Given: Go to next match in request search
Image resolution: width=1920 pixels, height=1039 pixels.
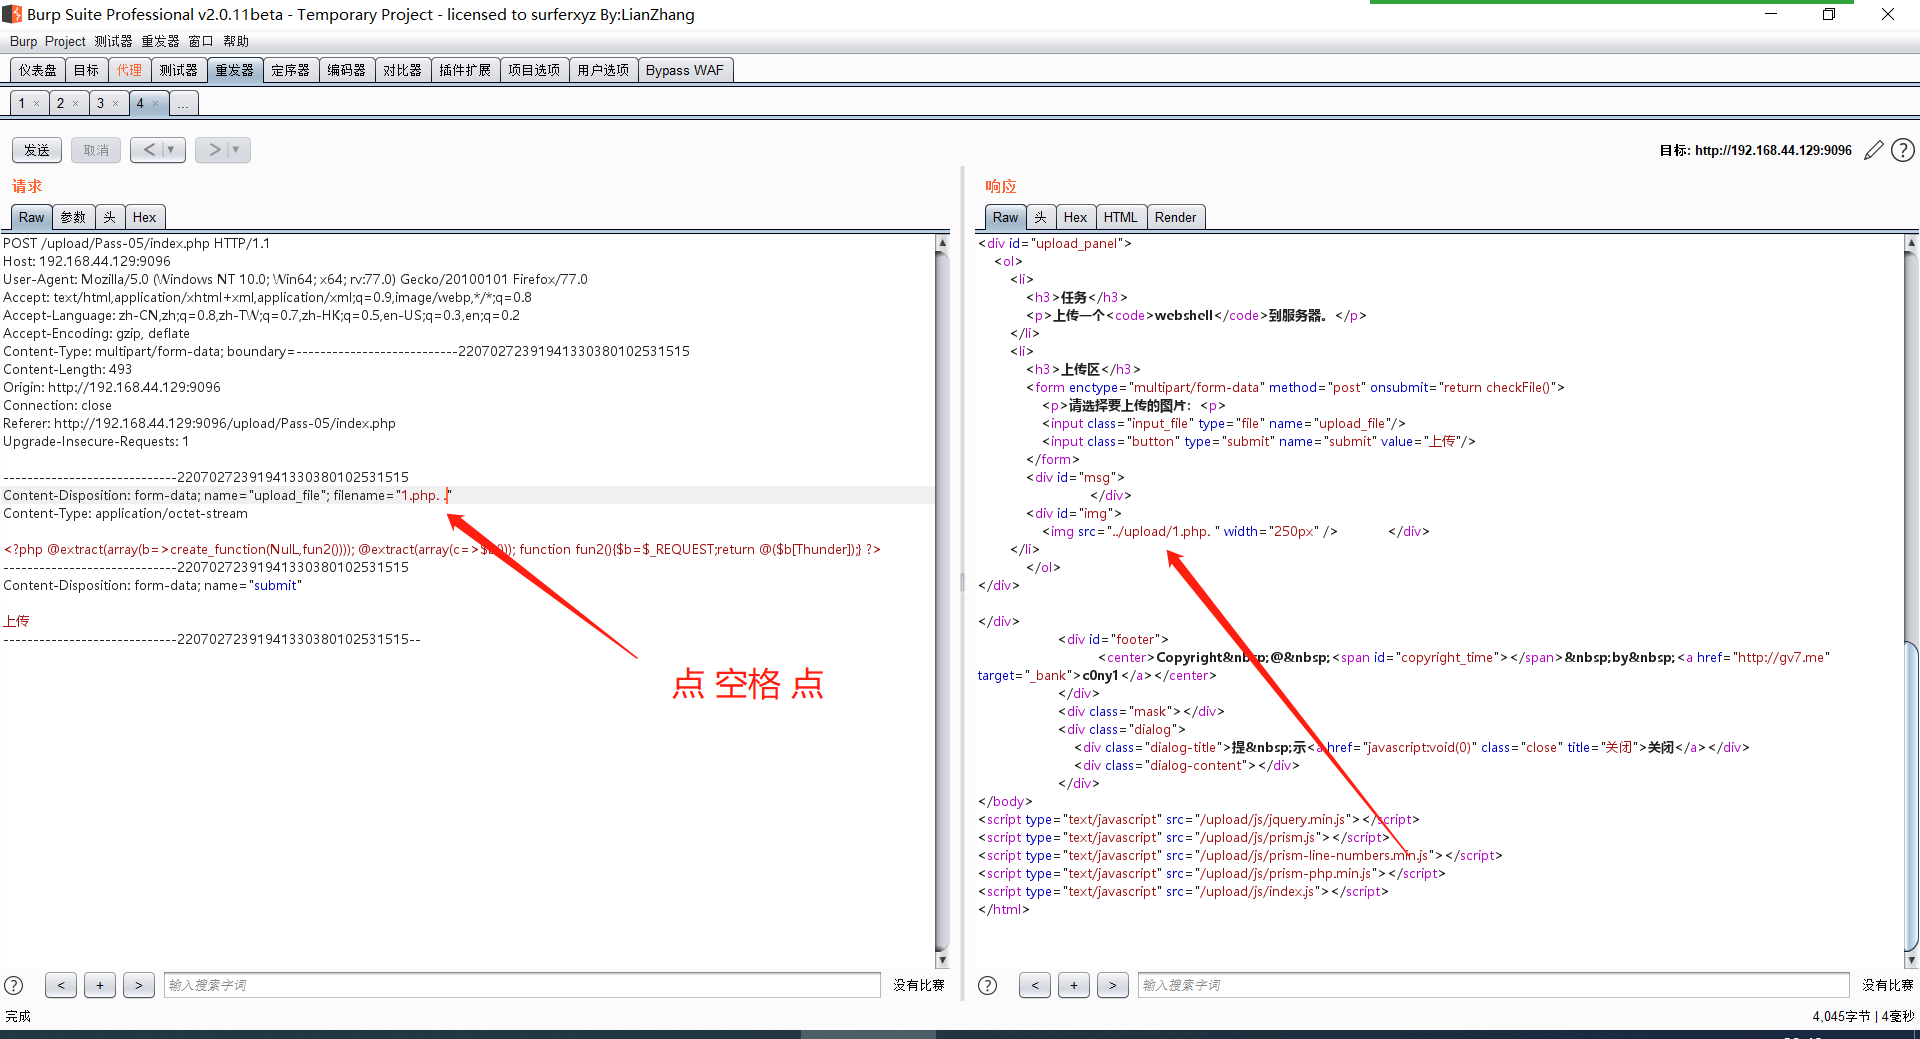Looking at the screenshot, I should 139,985.
